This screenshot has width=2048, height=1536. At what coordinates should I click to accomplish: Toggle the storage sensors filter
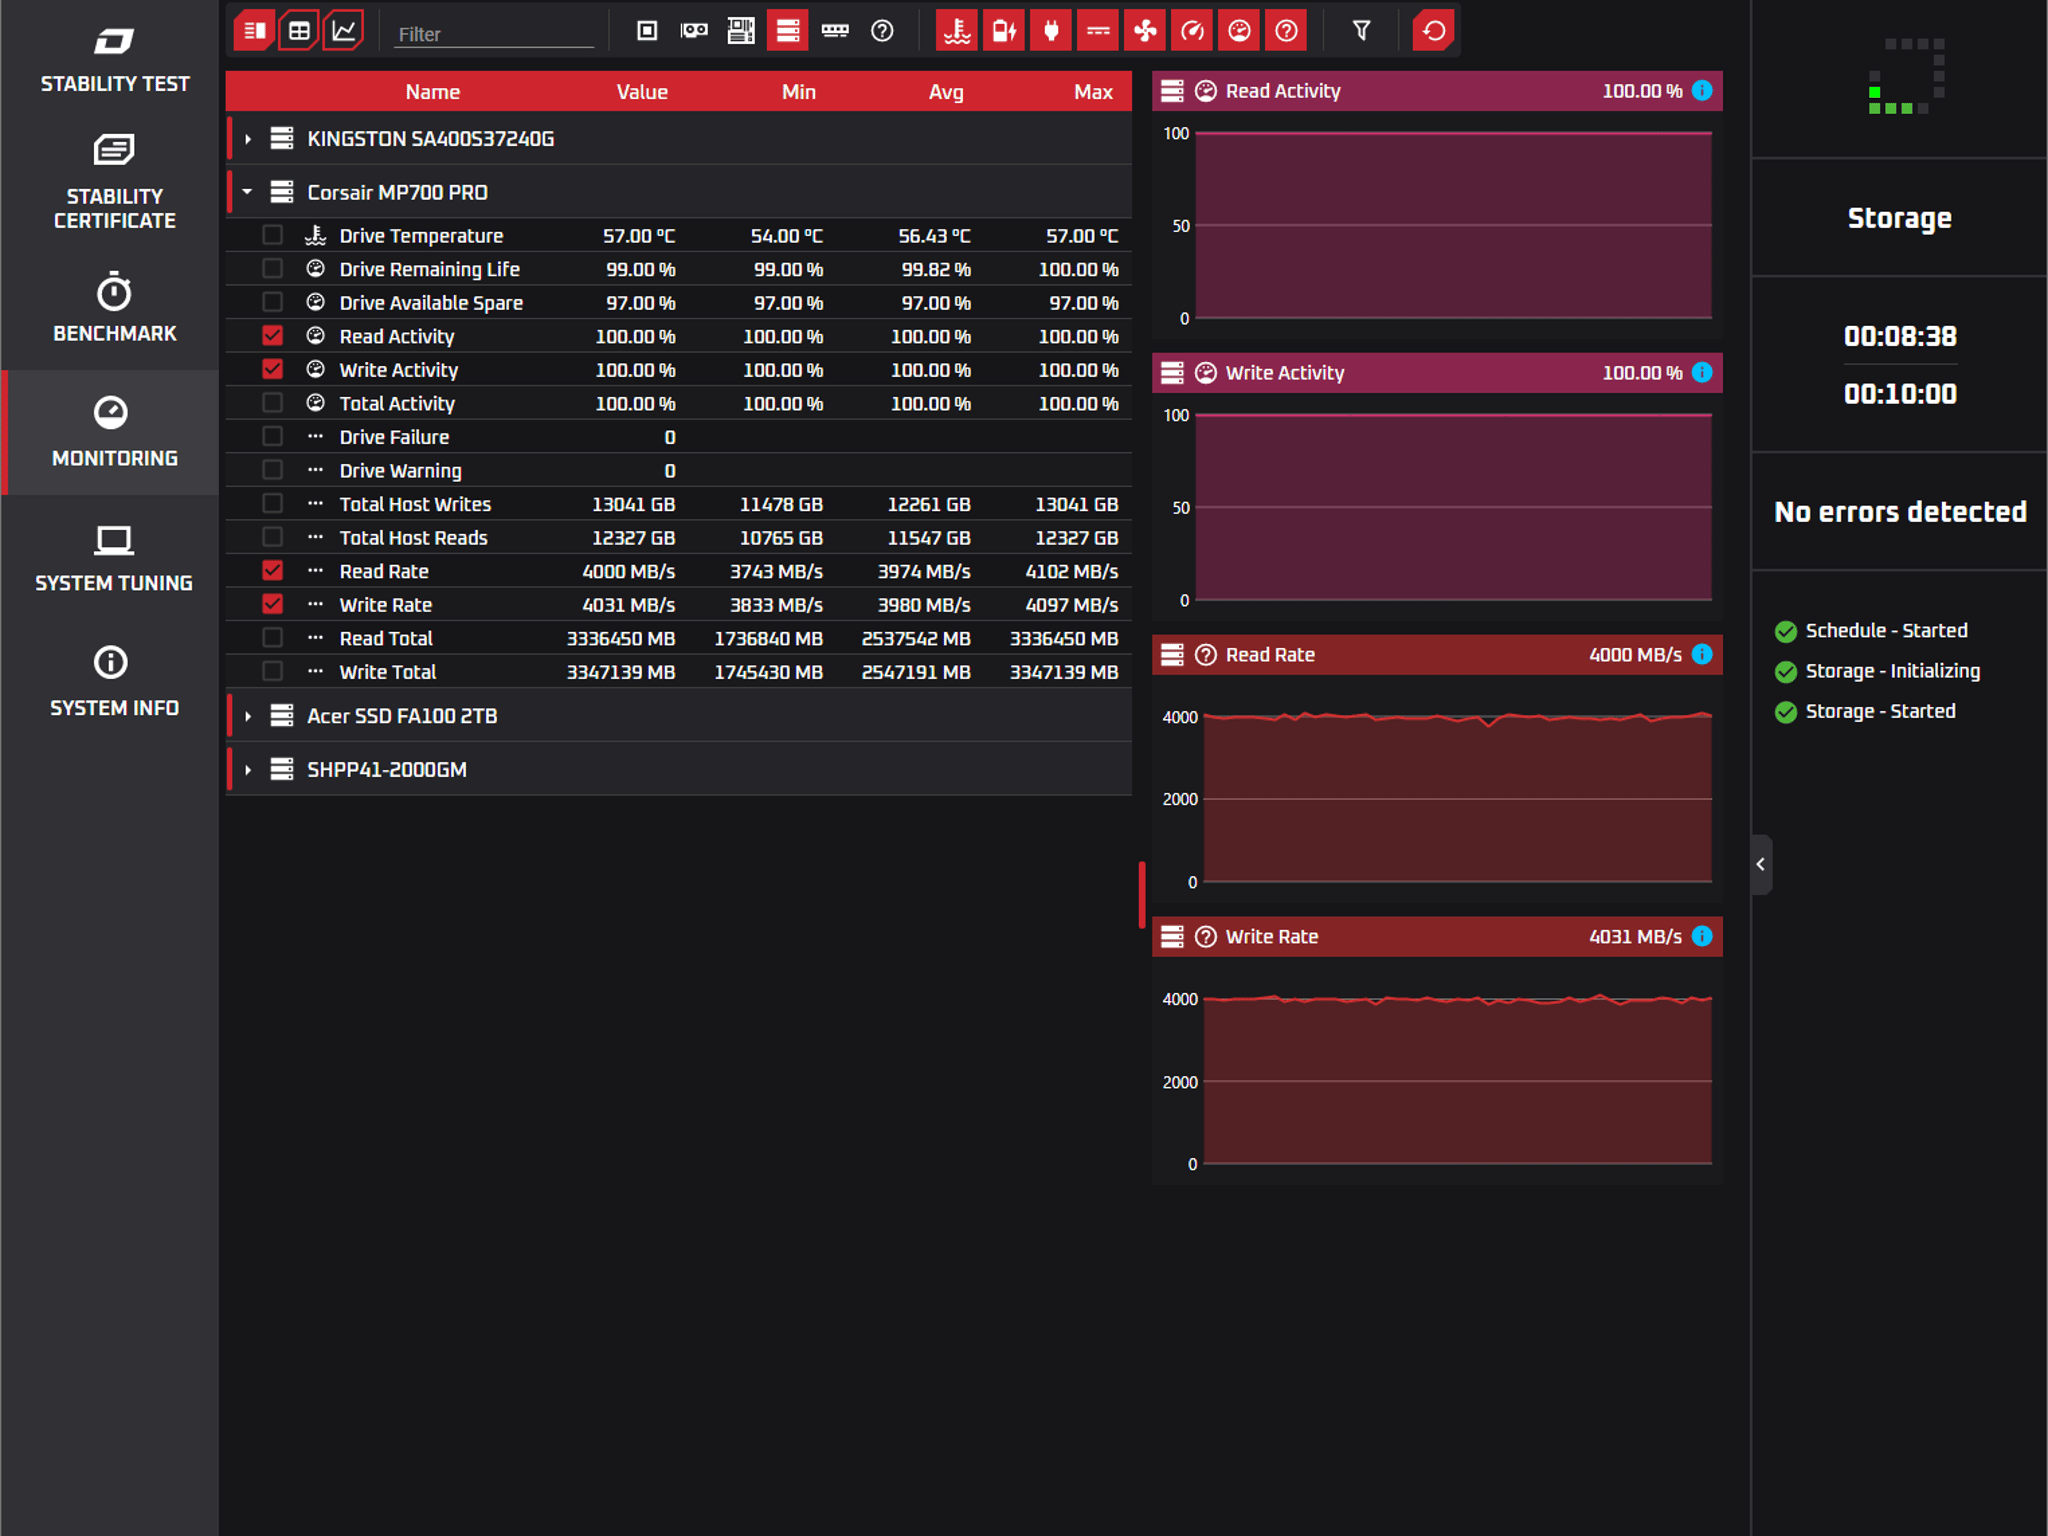[x=788, y=31]
